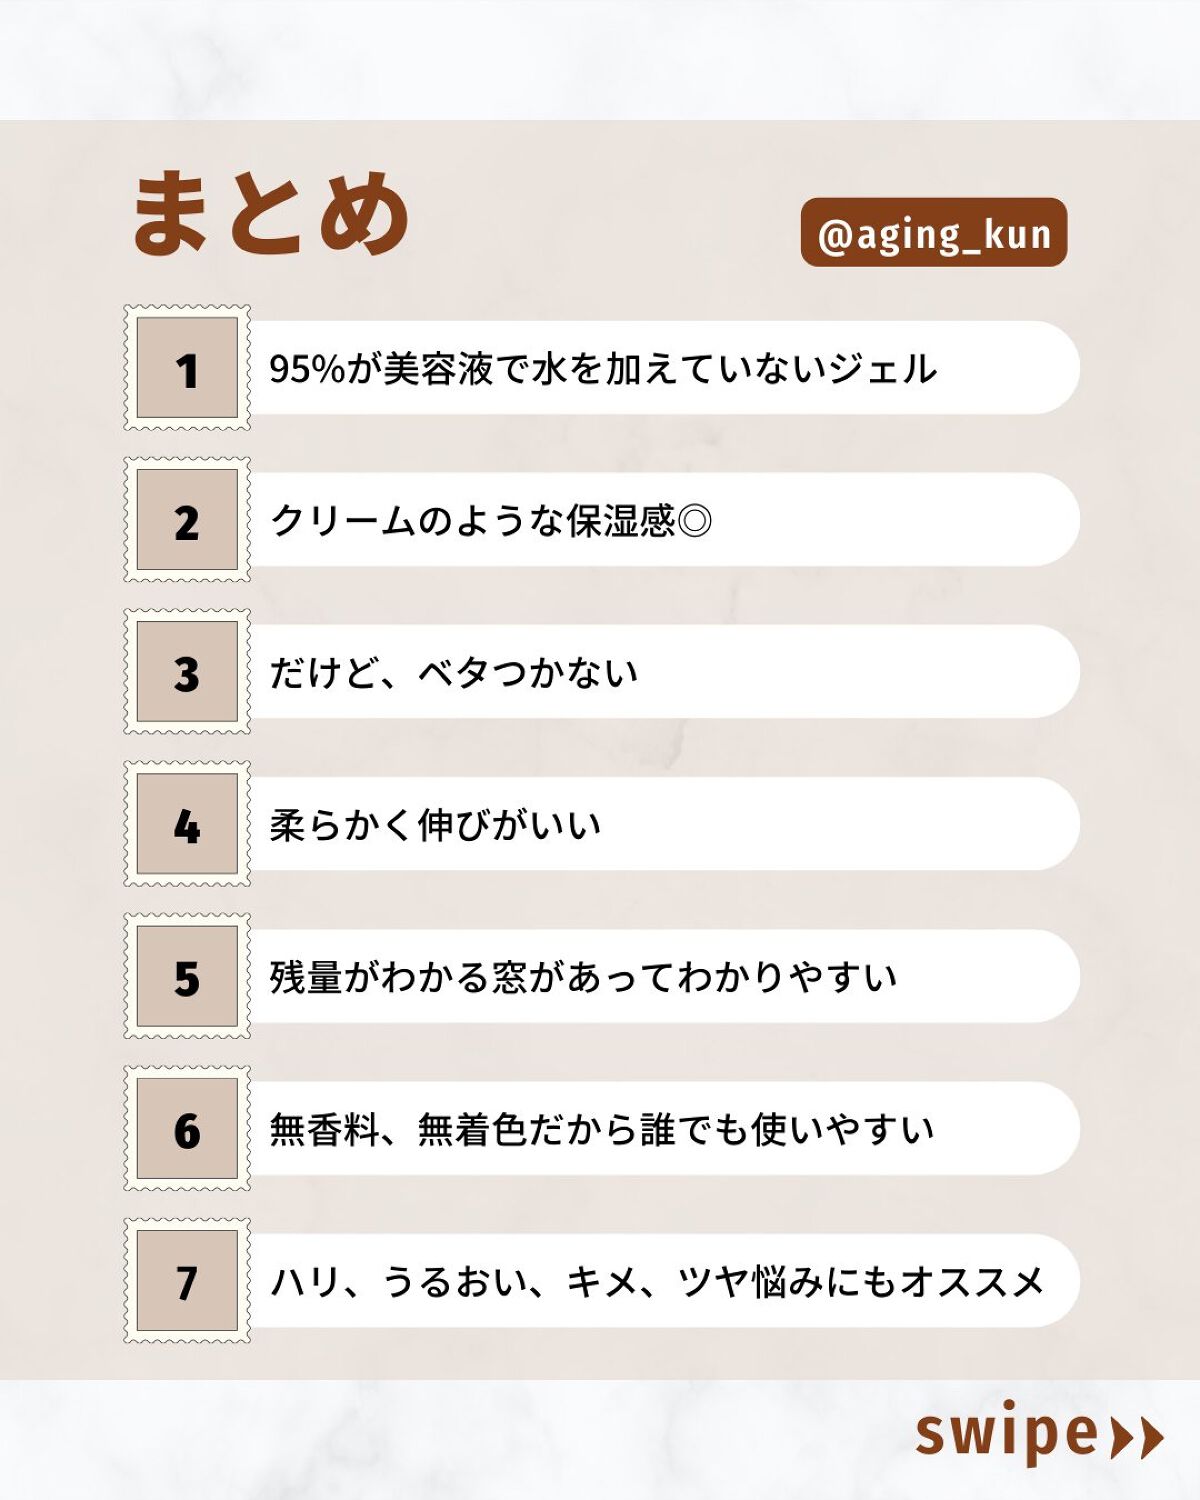The image size is (1200, 1500).
Task: Click the number 2 stamp icon
Action: click(187, 520)
